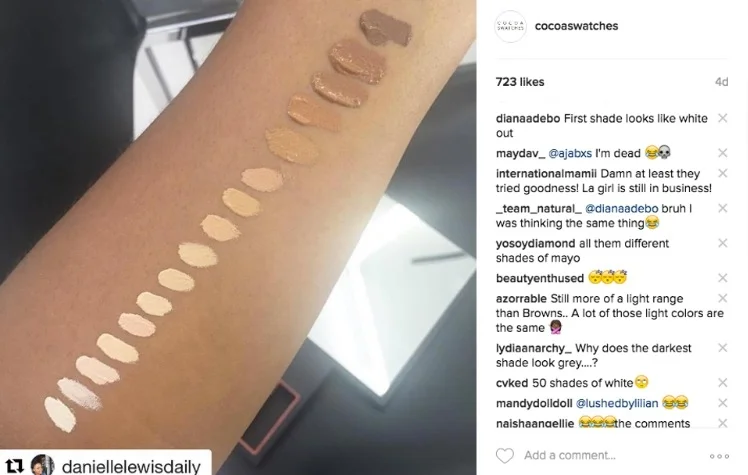Delete internationalmamii's comment via X icon
Screen dimensions: 748x475
[723, 173]
